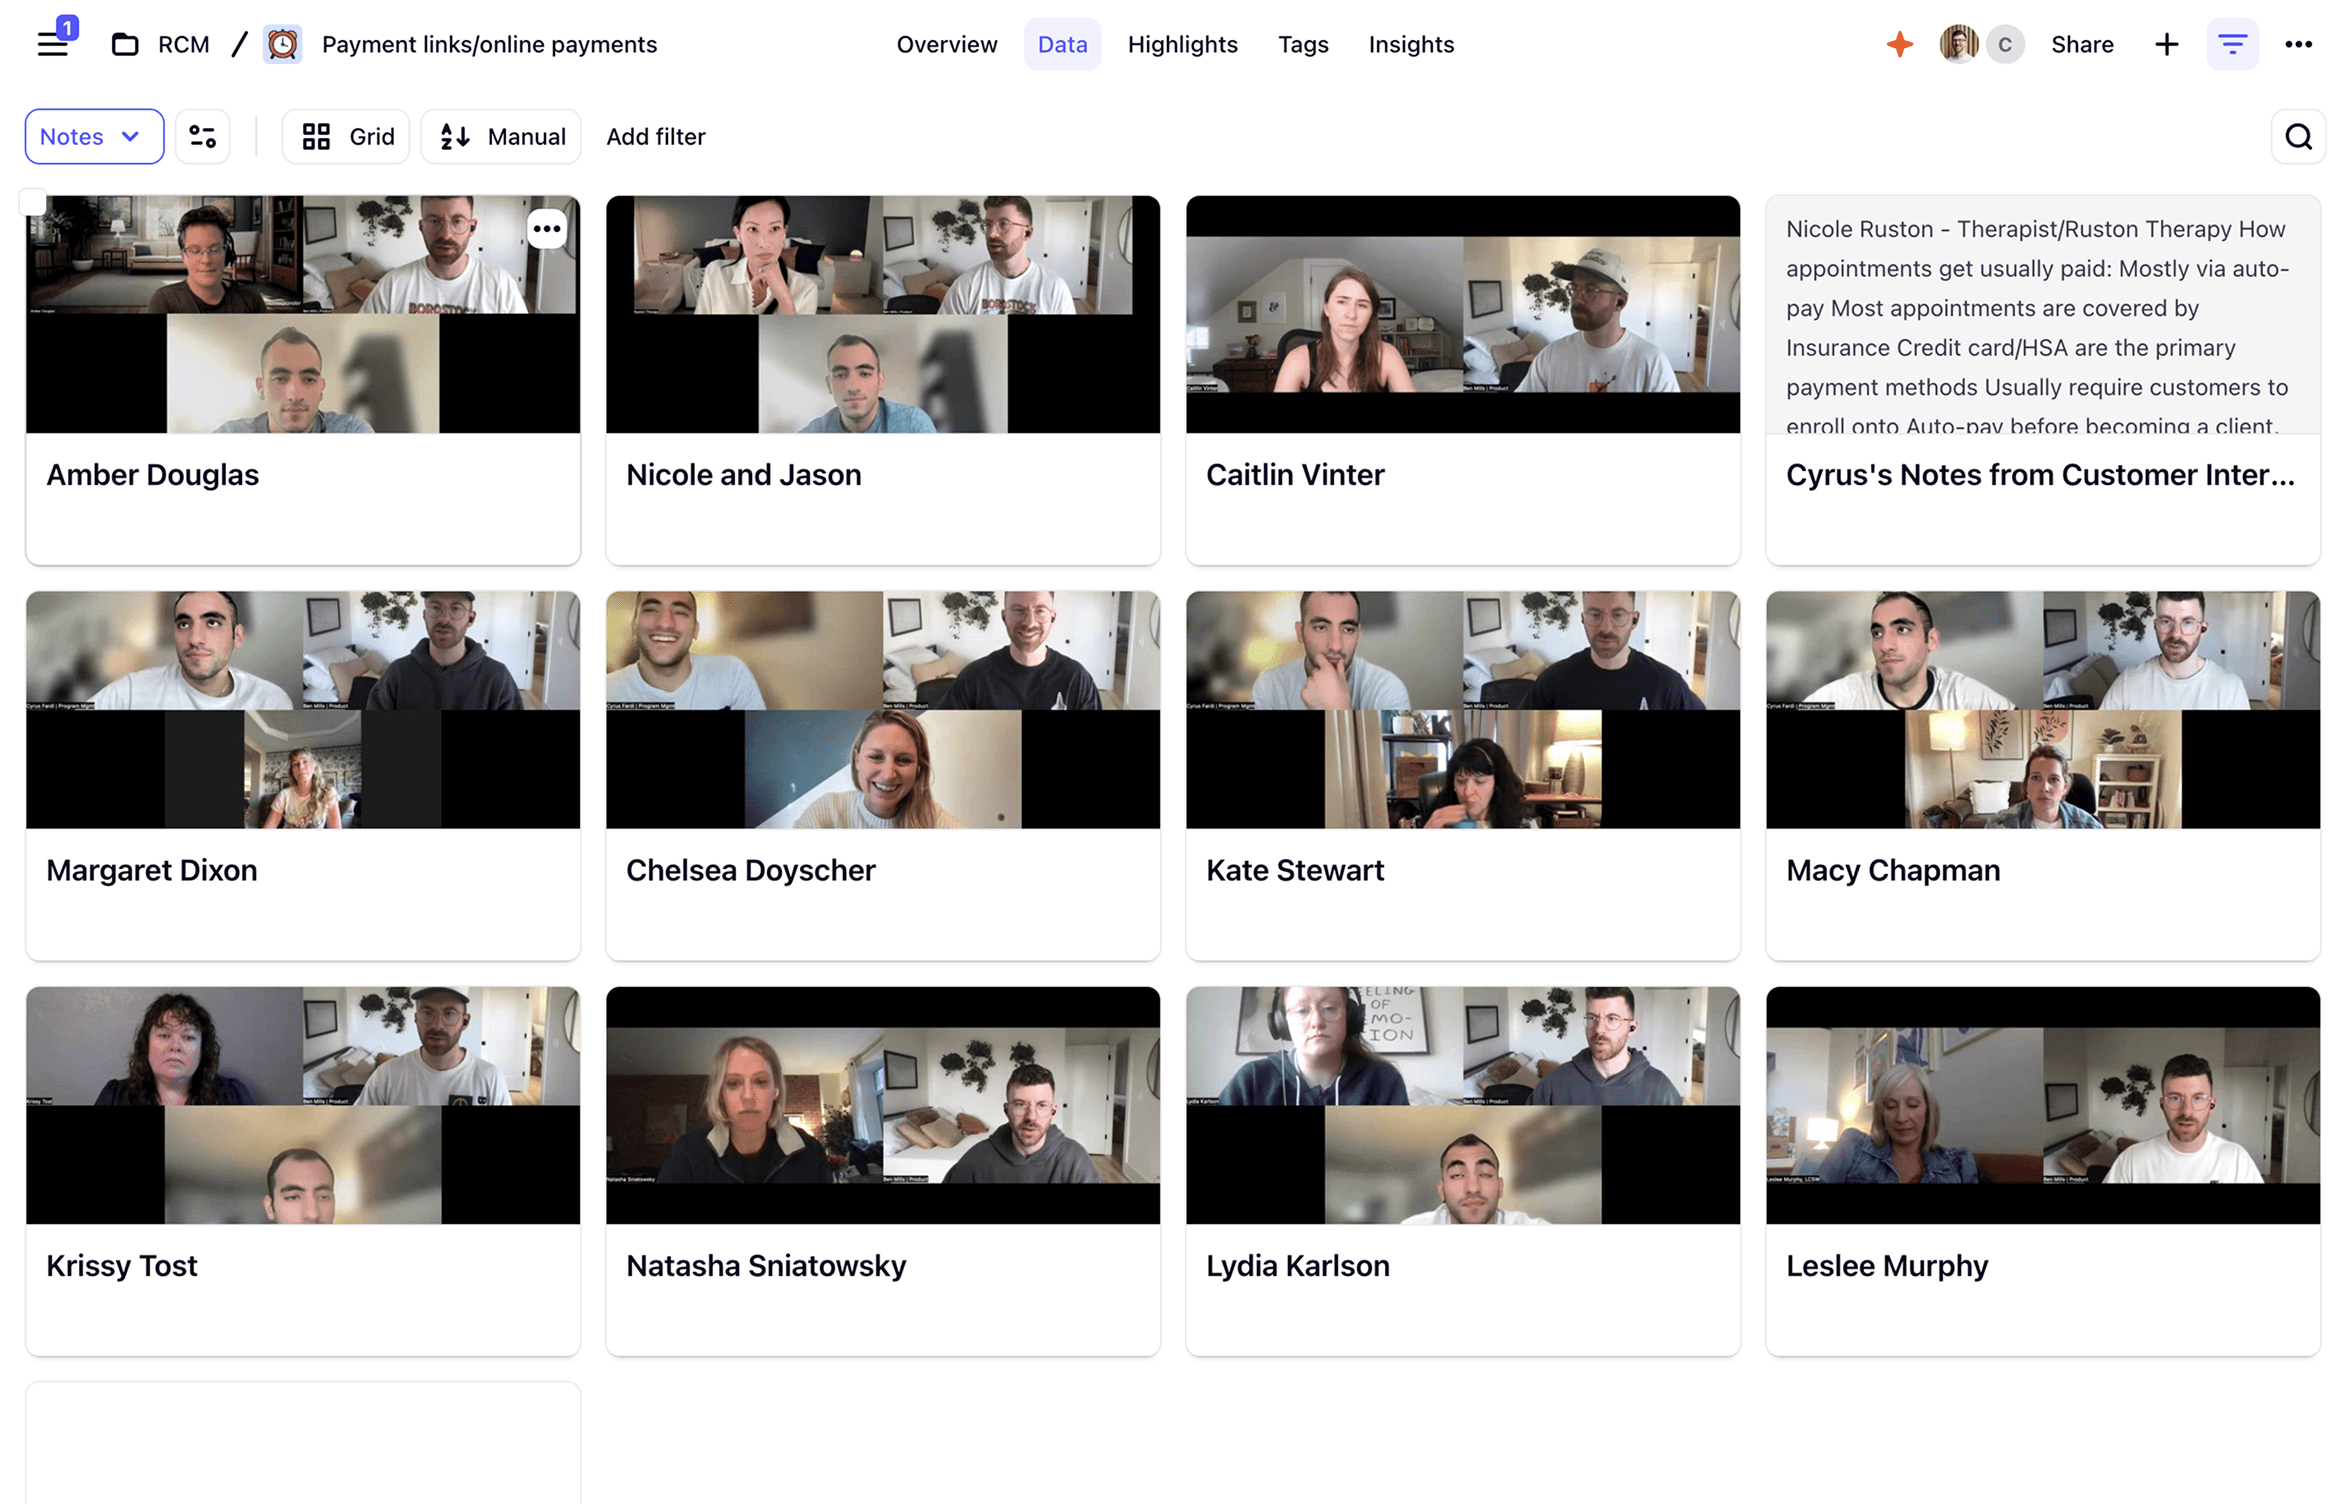Open Amber Douglas card options menu
2350x1504 pixels.
[546, 229]
